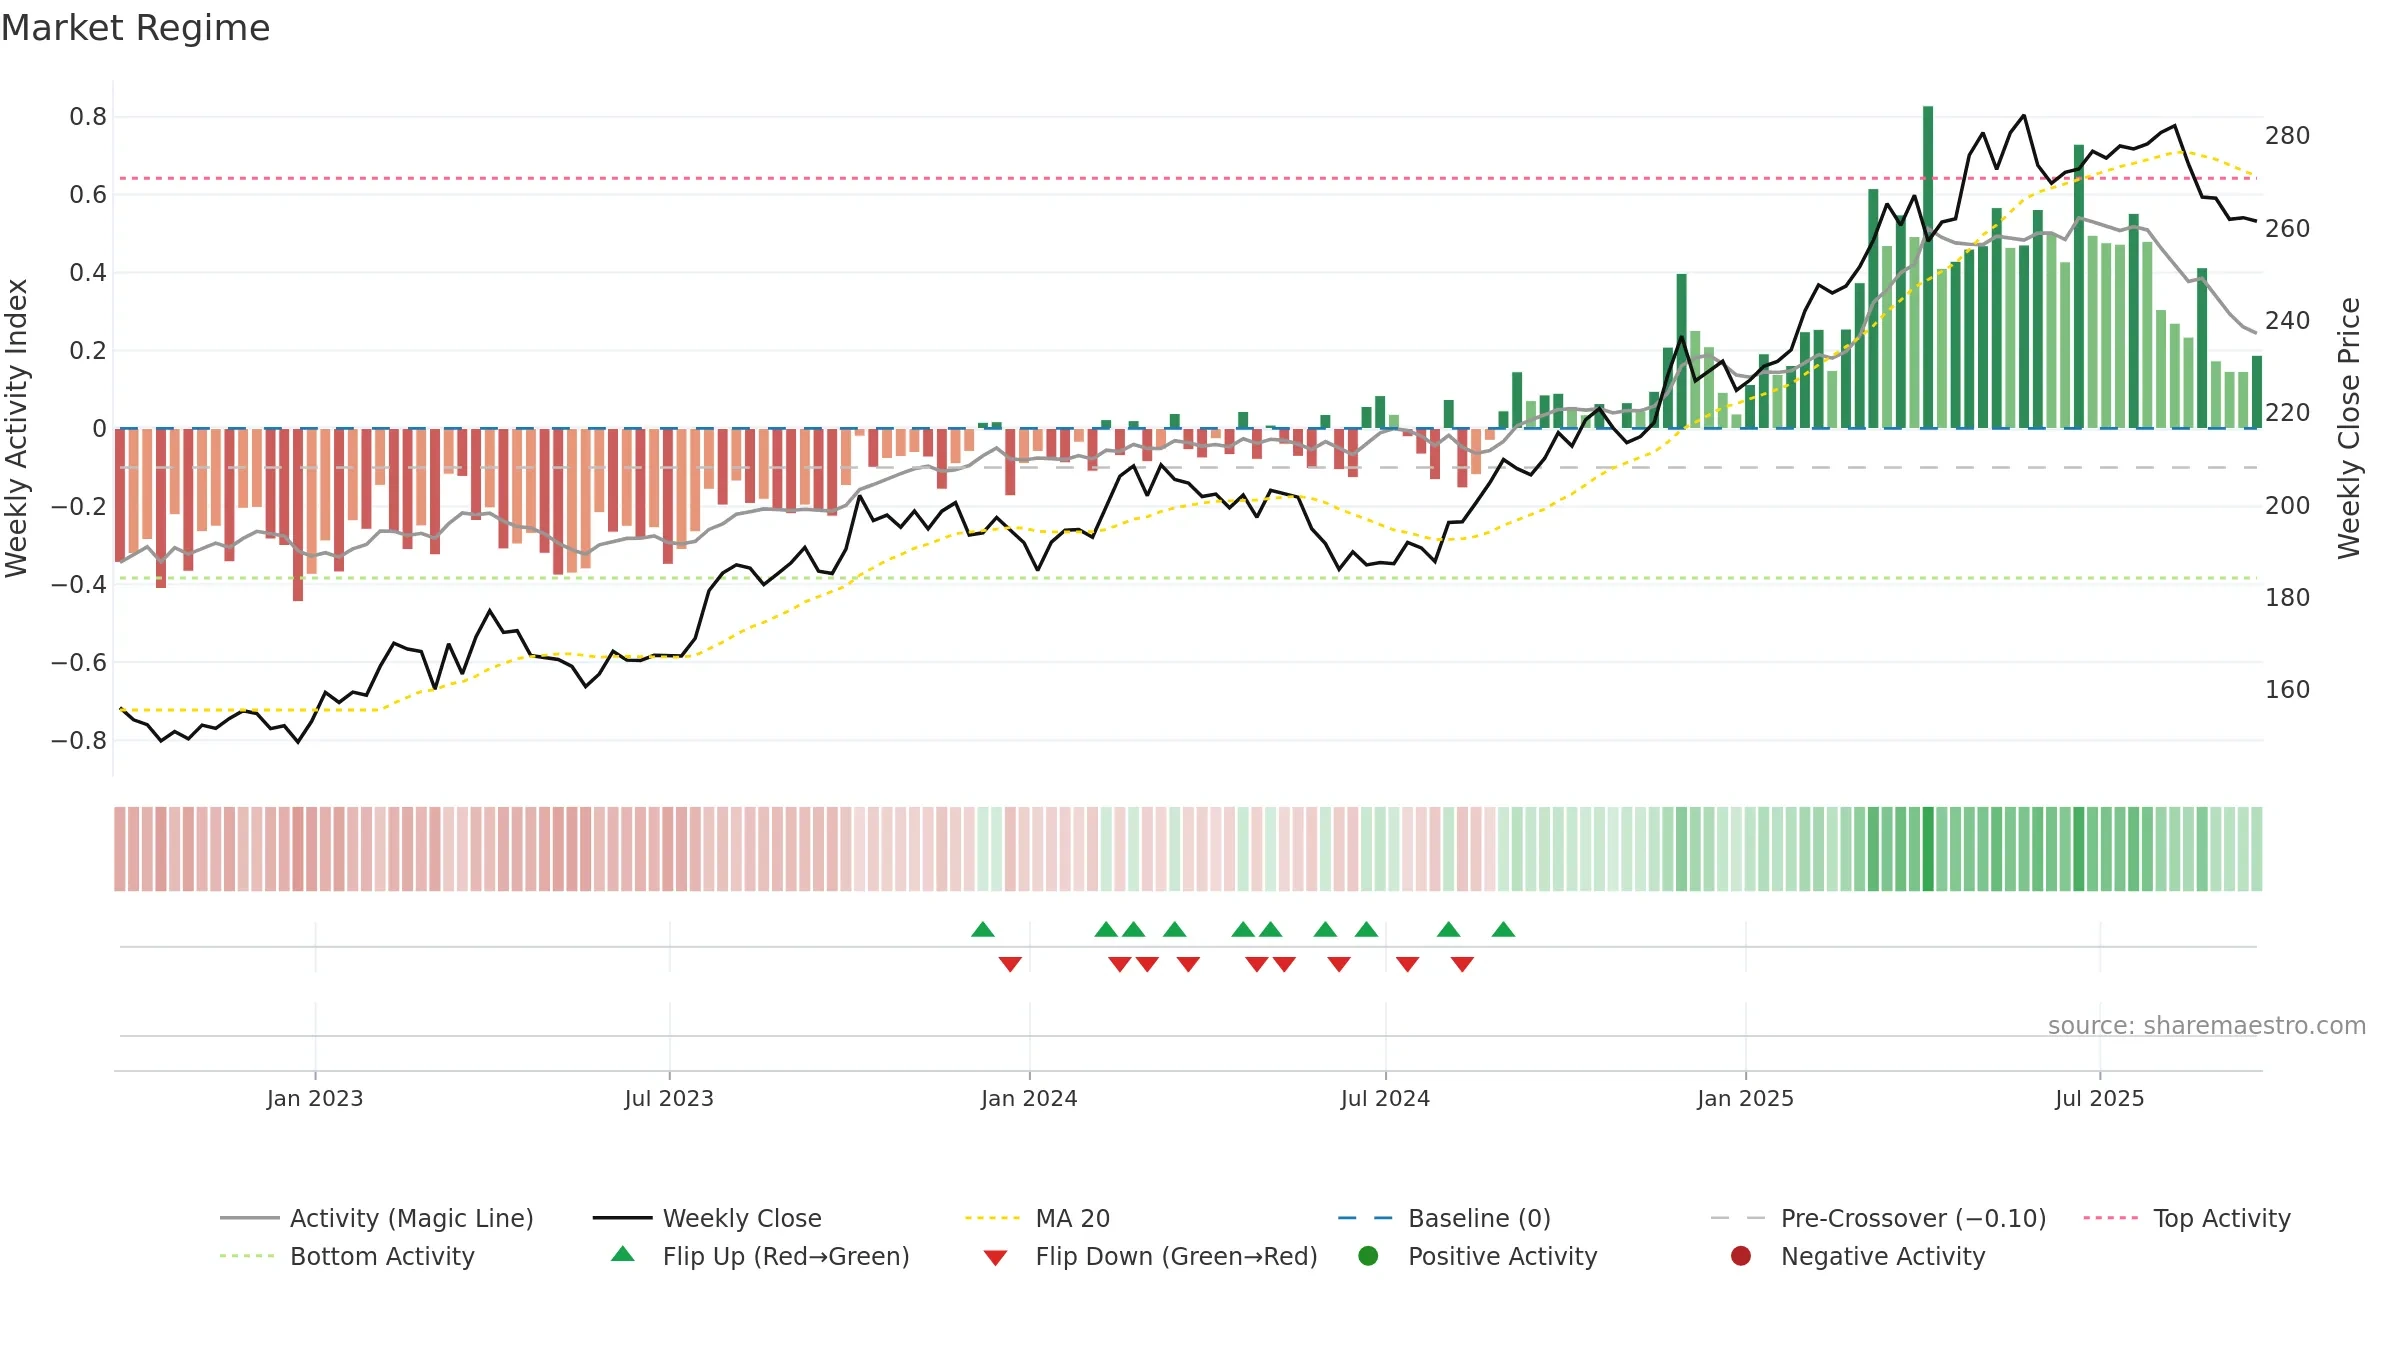Image resolution: width=2400 pixels, height=1350 pixels.
Task: Toggle the Weekly Close legend entry
Action: coord(707,1218)
